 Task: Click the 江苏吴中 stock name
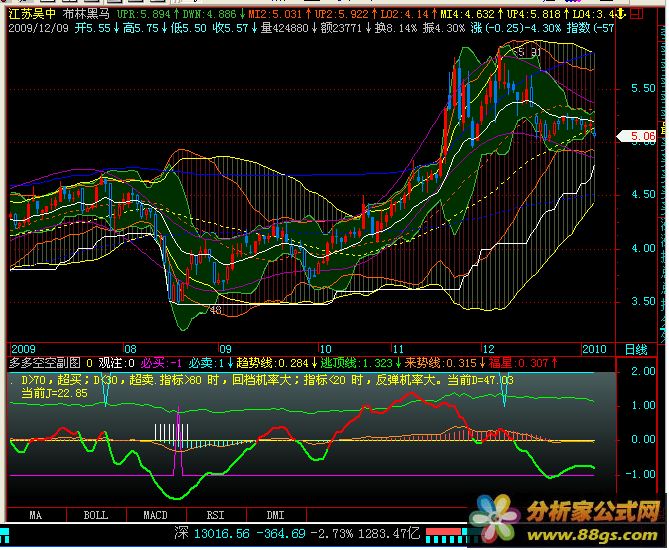(32, 17)
